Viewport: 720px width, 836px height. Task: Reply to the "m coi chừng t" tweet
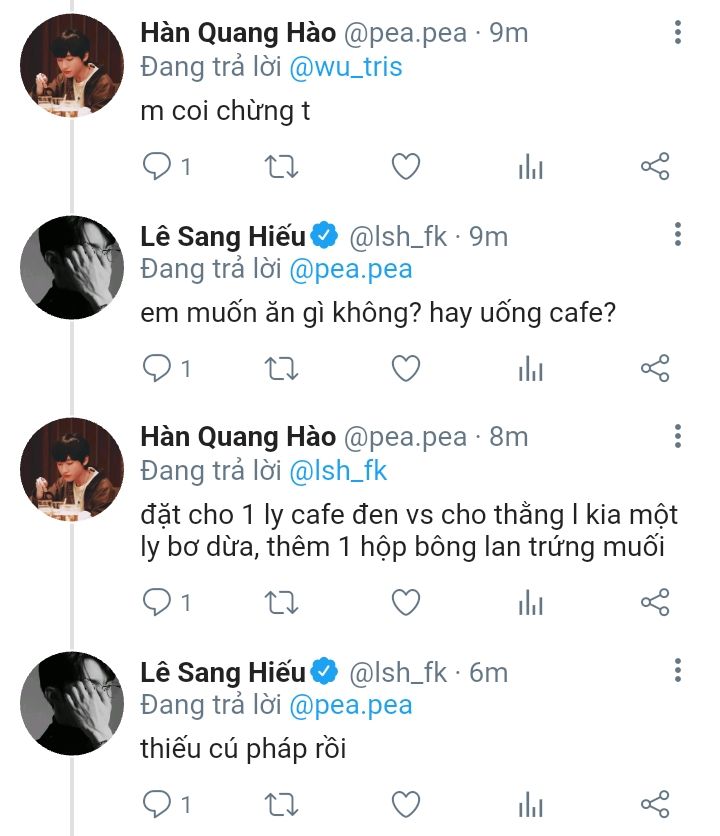point(158,166)
